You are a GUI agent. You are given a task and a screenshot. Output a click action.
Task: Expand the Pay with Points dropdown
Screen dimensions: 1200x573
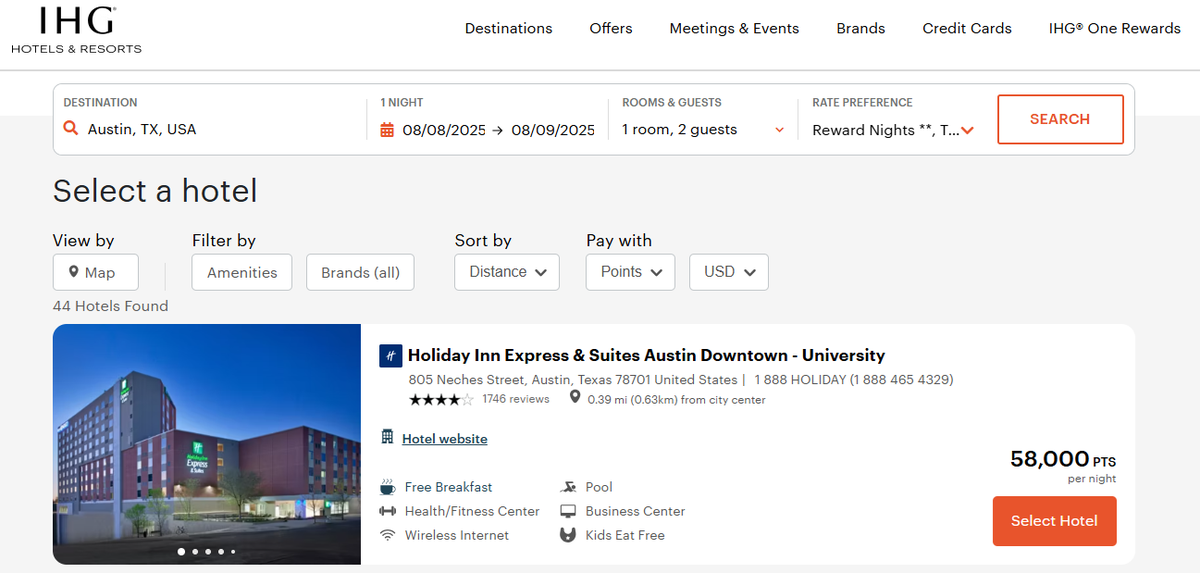coord(630,272)
